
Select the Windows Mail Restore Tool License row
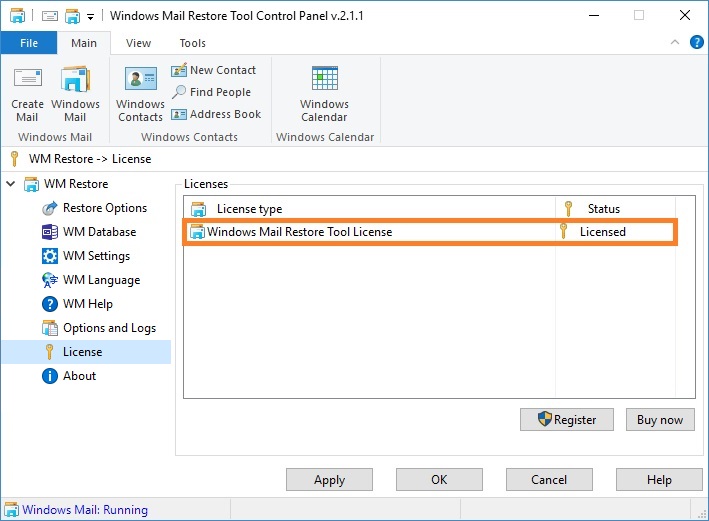click(x=430, y=232)
